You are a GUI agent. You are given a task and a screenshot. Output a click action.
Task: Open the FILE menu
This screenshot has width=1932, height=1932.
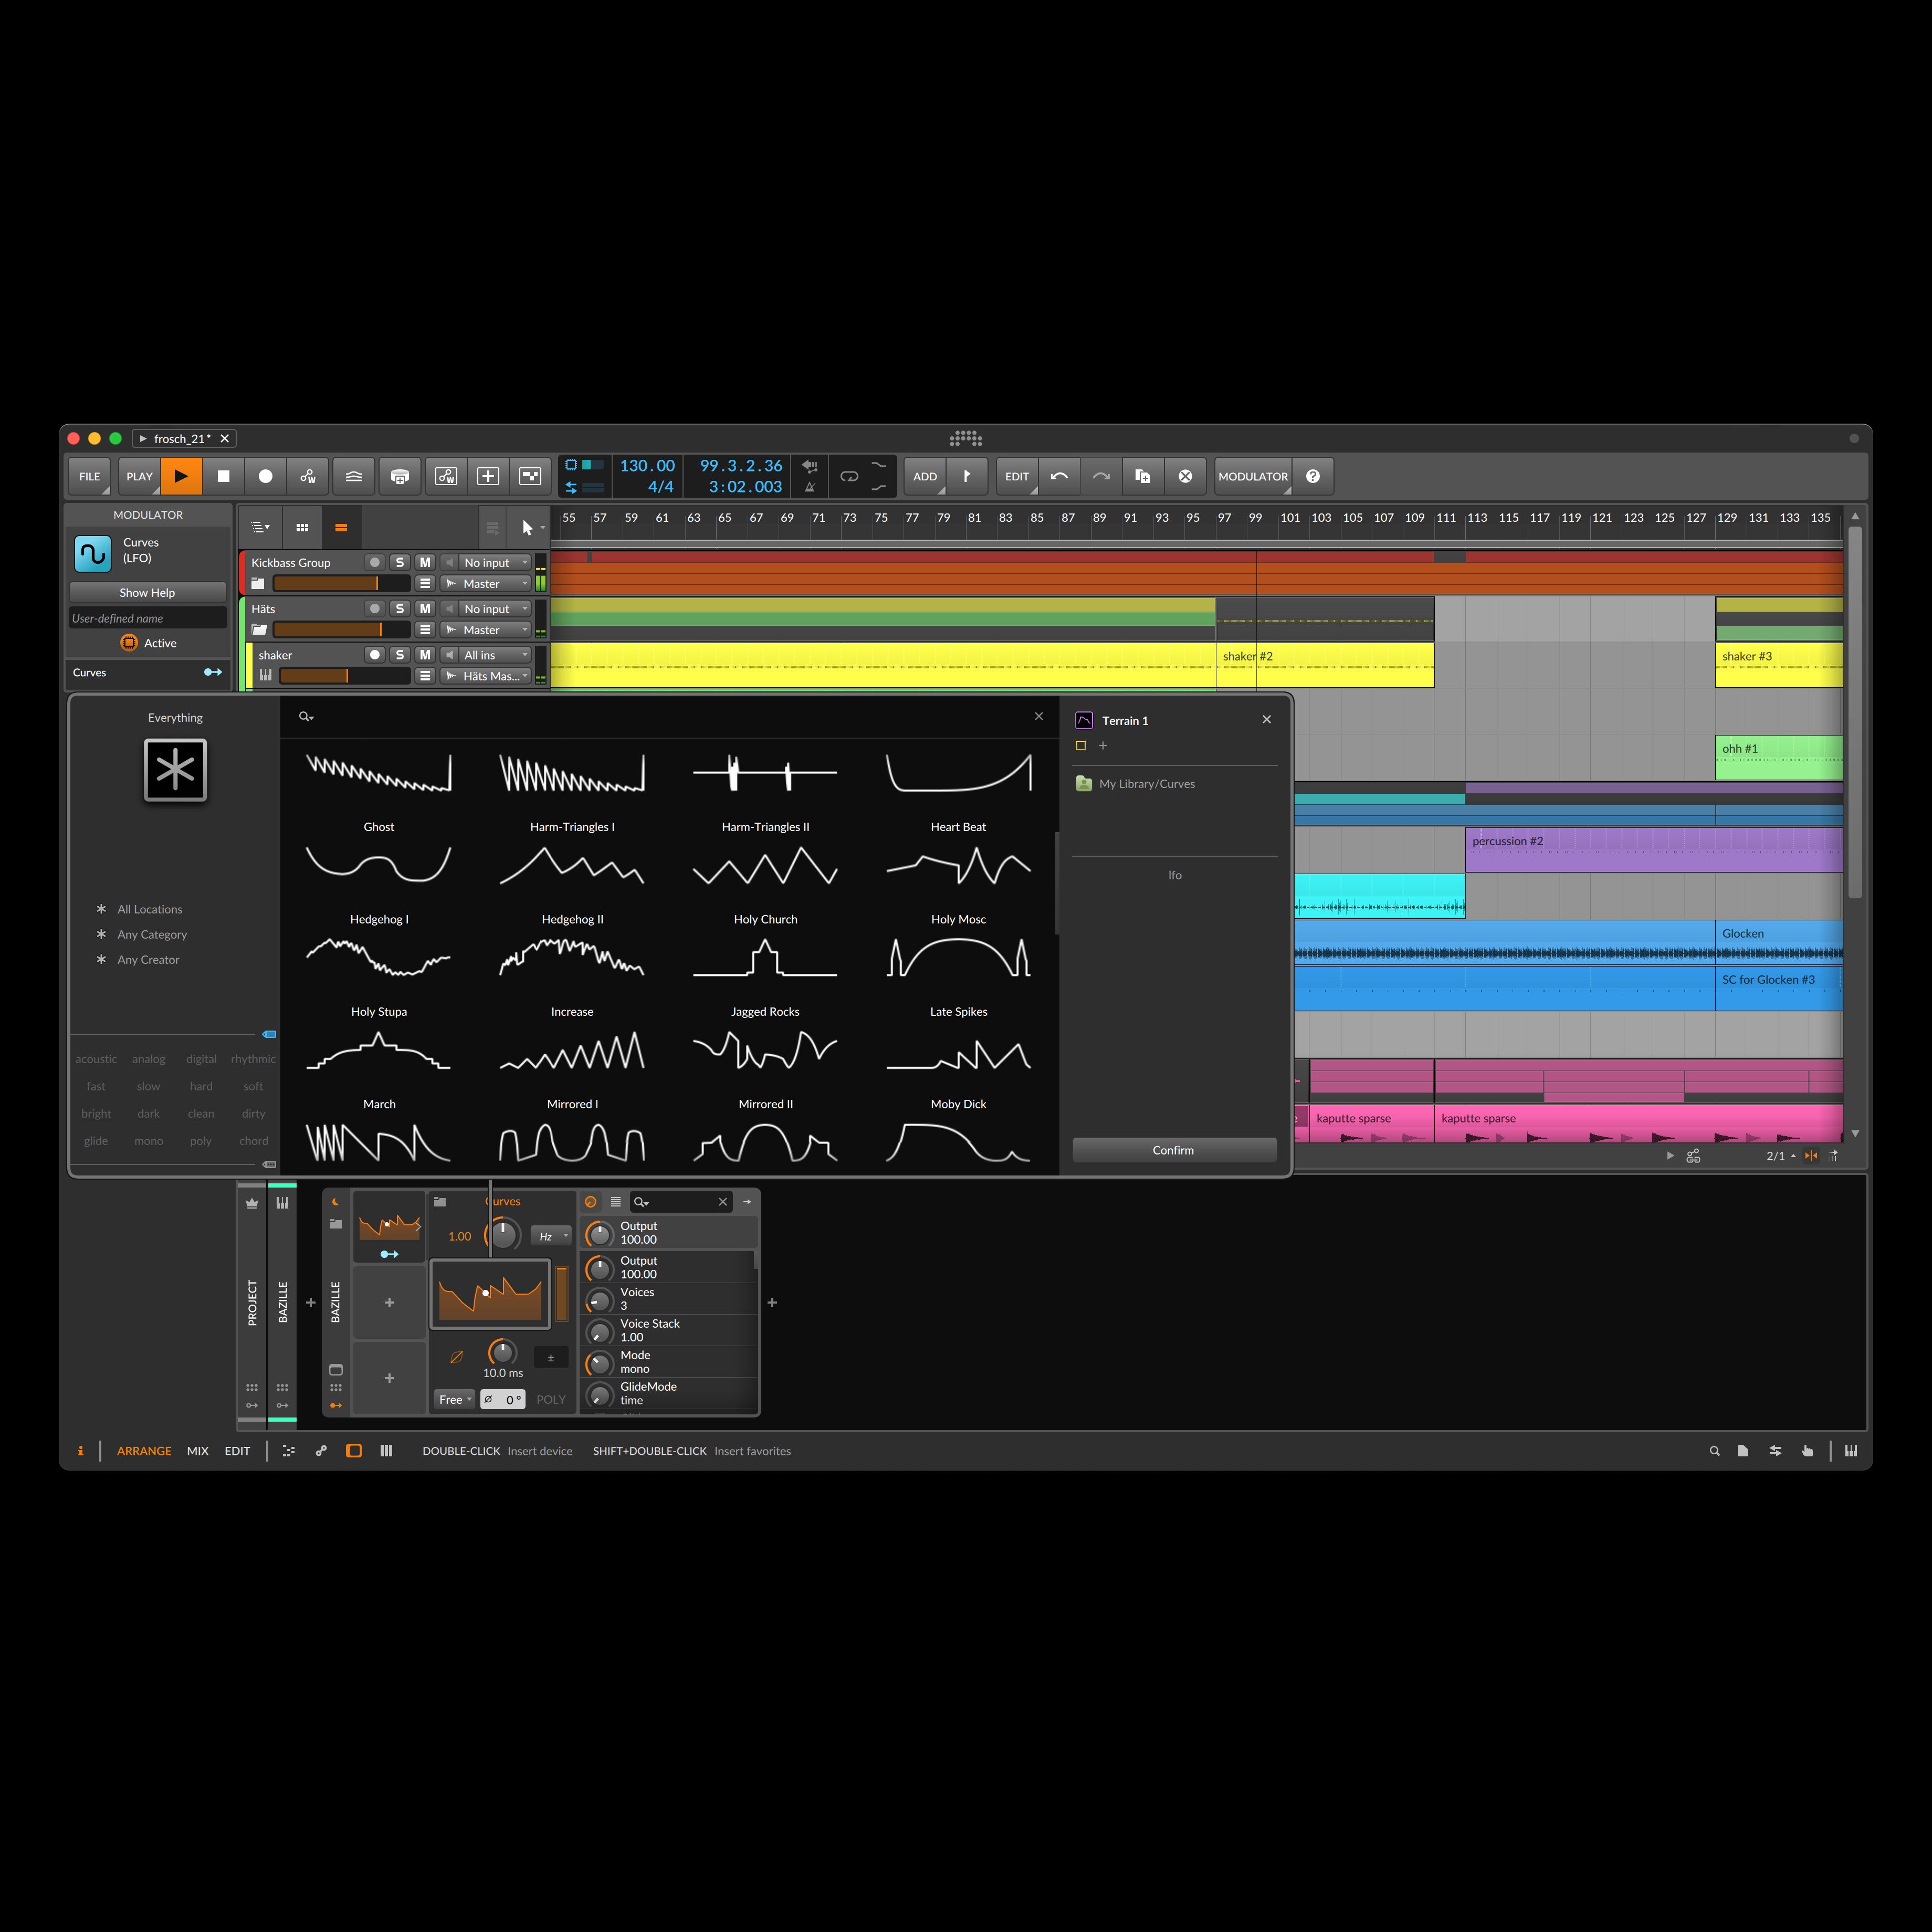coord(90,476)
